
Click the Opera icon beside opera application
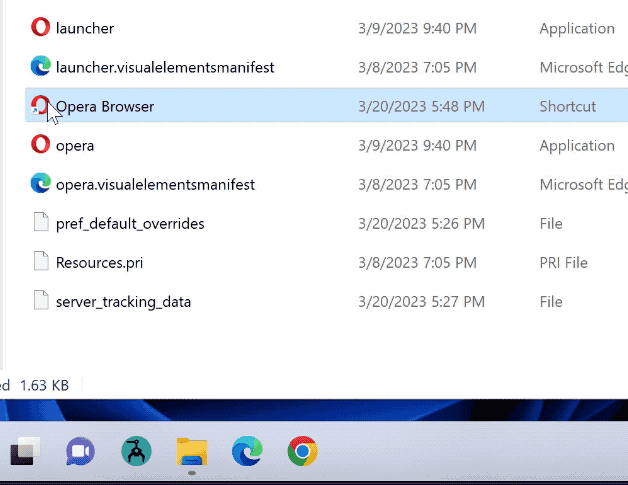[40, 144]
